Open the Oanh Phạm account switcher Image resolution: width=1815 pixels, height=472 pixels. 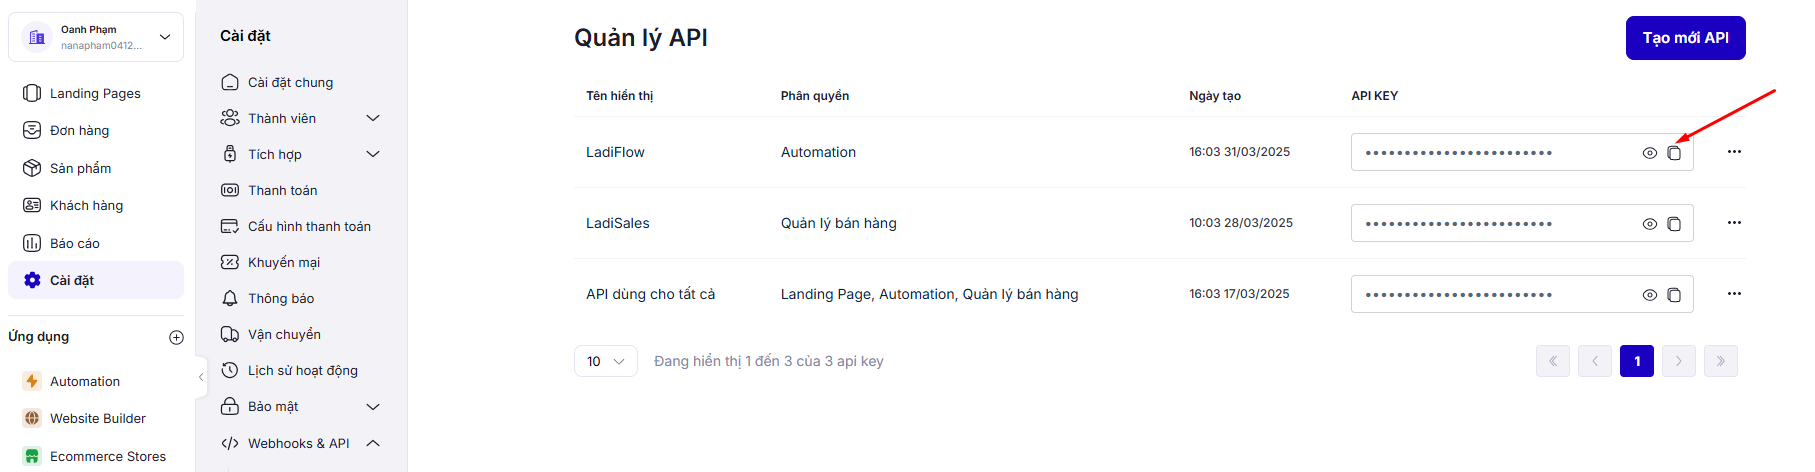(x=96, y=37)
